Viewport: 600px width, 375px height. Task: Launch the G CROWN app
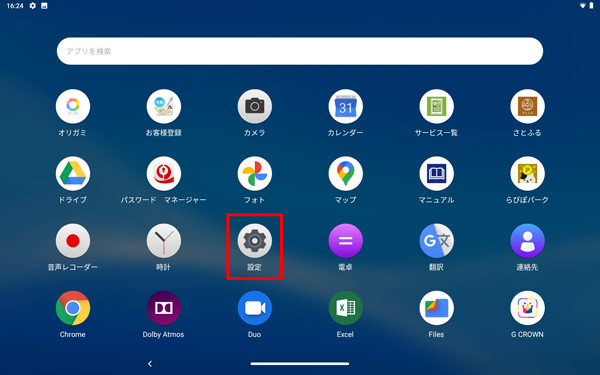click(x=528, y=308)
